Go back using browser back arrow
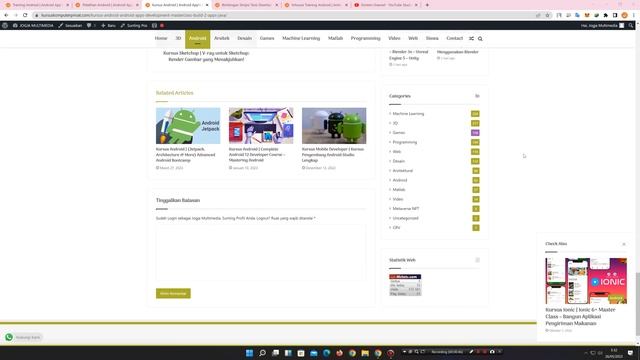This screenshot has height=360, width=640. point(6,15)
